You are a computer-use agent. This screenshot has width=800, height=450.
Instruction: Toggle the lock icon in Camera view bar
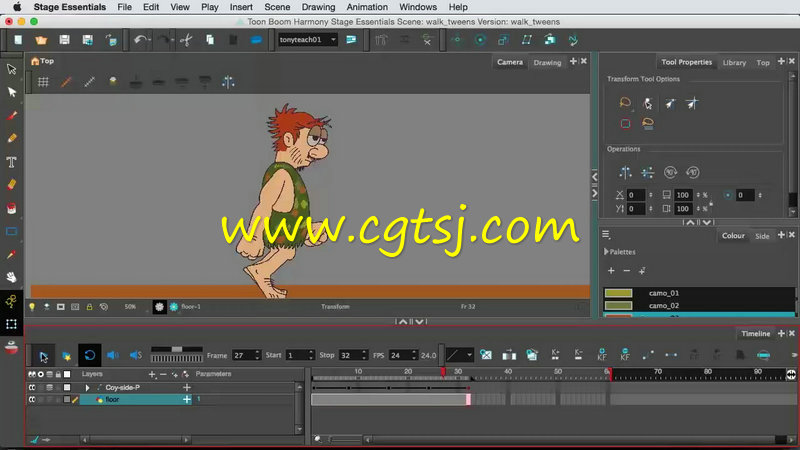pyautogui.click(x=89, y=307)
